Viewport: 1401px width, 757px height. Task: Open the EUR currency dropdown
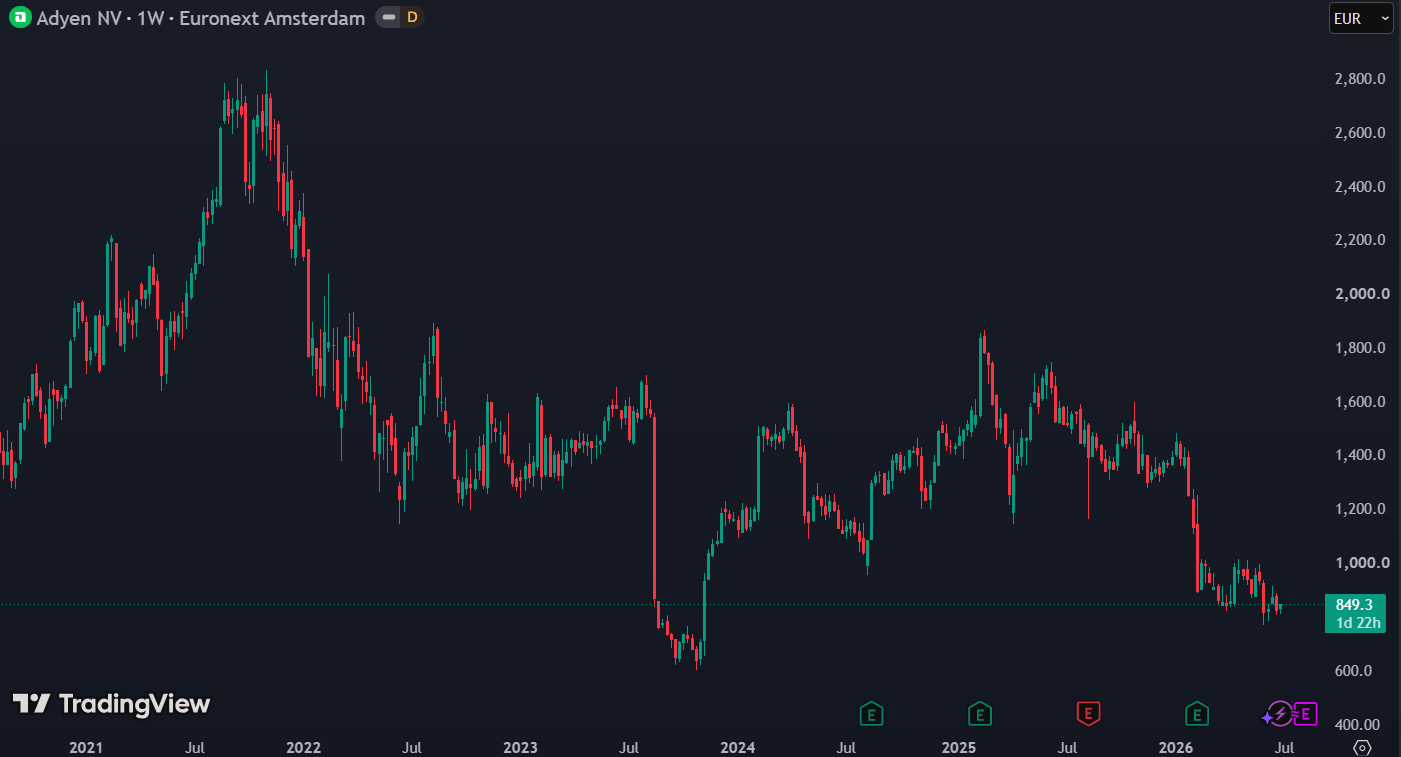click(1361, 18)
